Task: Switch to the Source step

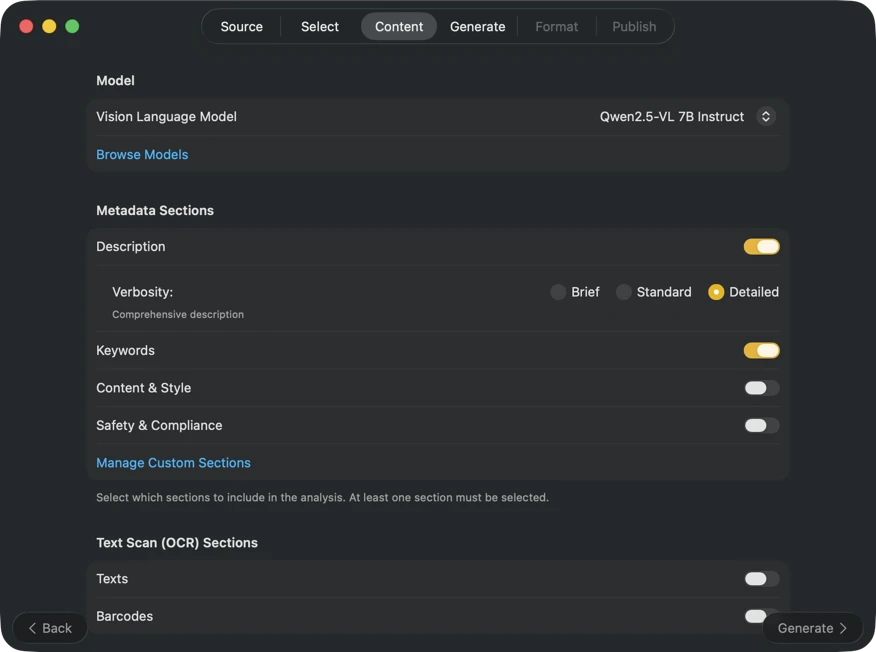Action: click(x=241, y=26)
